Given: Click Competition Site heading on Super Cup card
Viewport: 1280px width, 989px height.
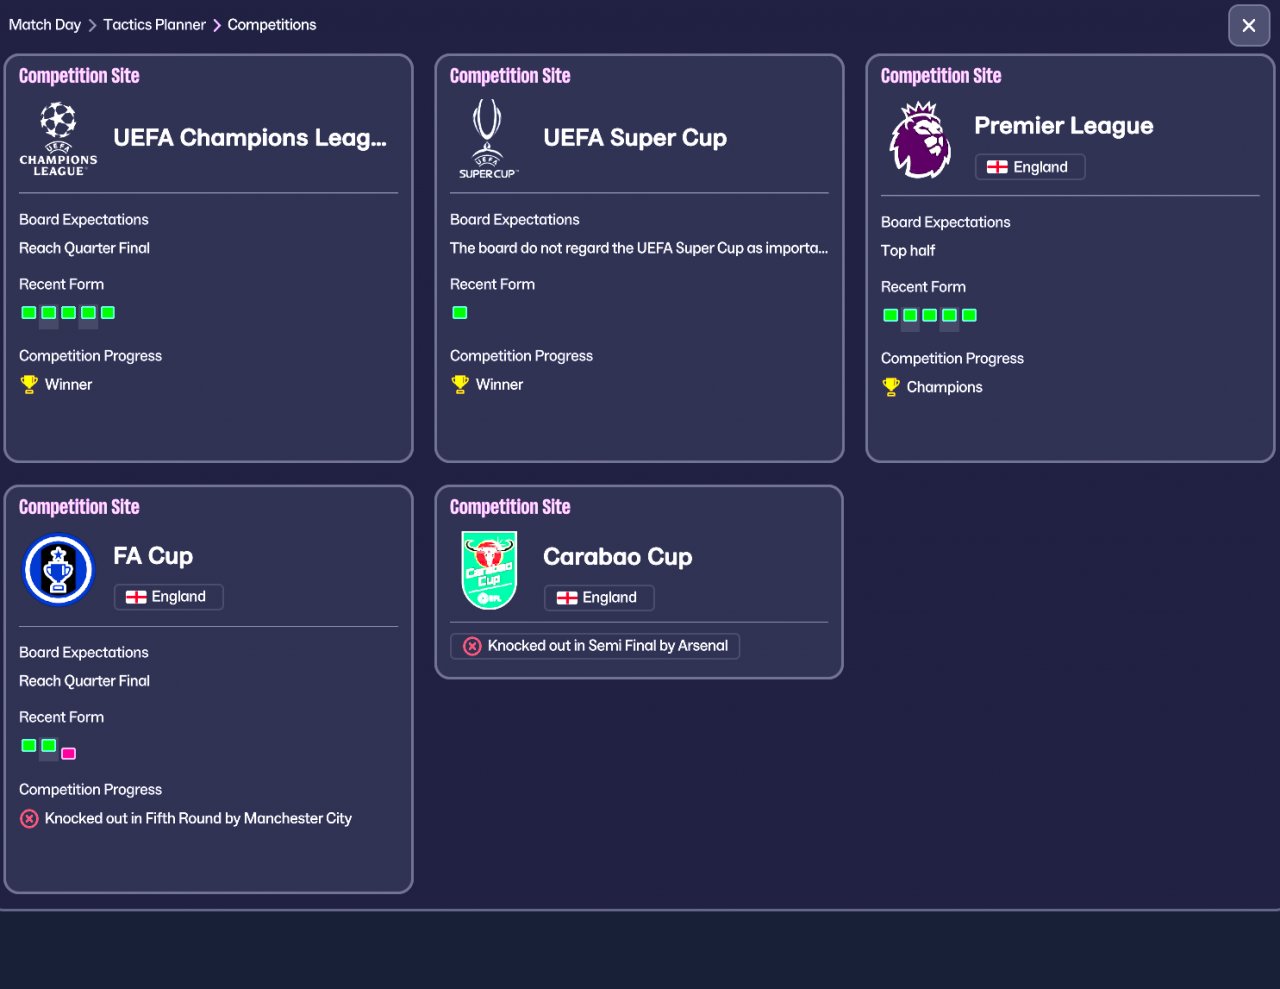Looking at the screenshot, I should 510,76.
